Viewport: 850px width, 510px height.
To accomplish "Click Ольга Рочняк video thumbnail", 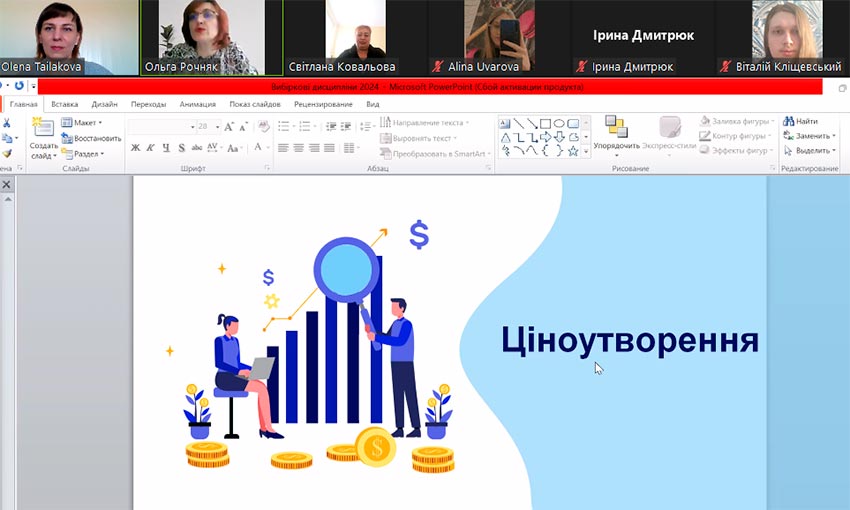I will pos(211,37).
